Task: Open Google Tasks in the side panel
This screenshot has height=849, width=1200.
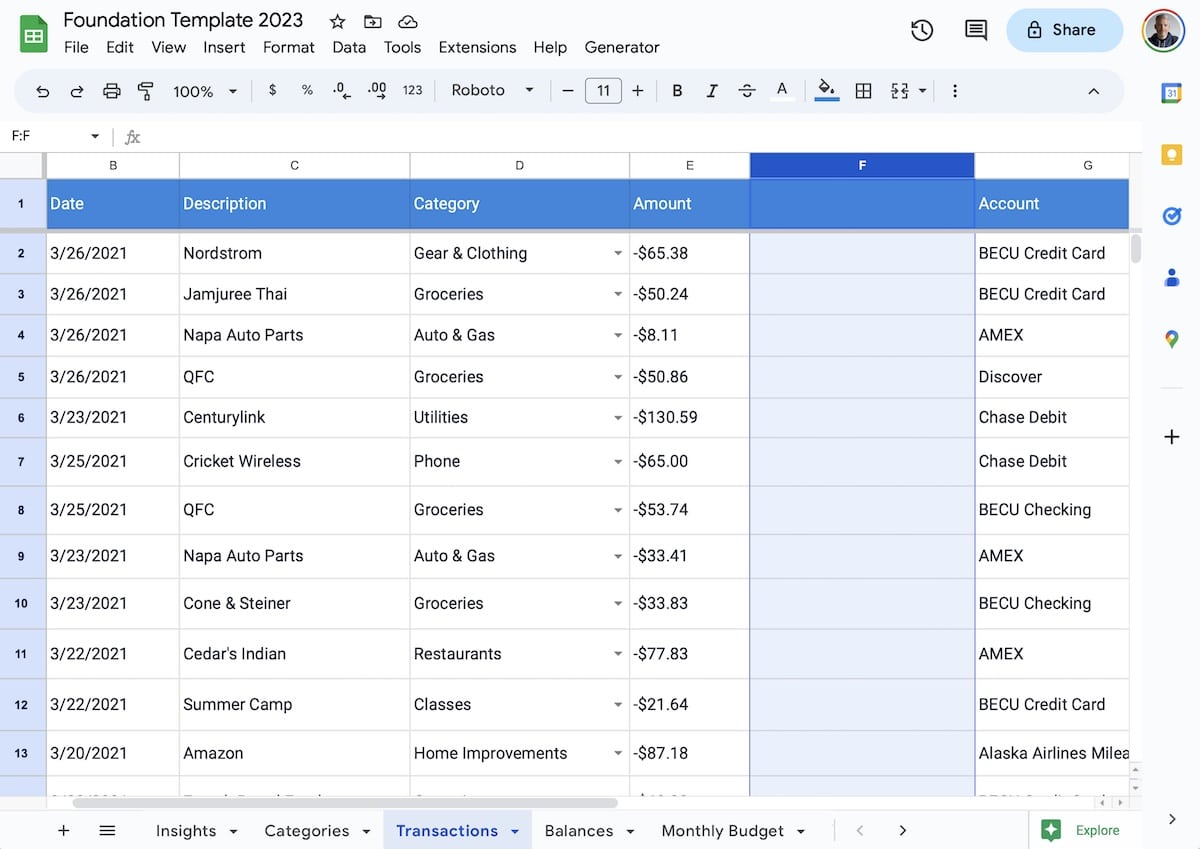Action: [x=1172, y=216]
